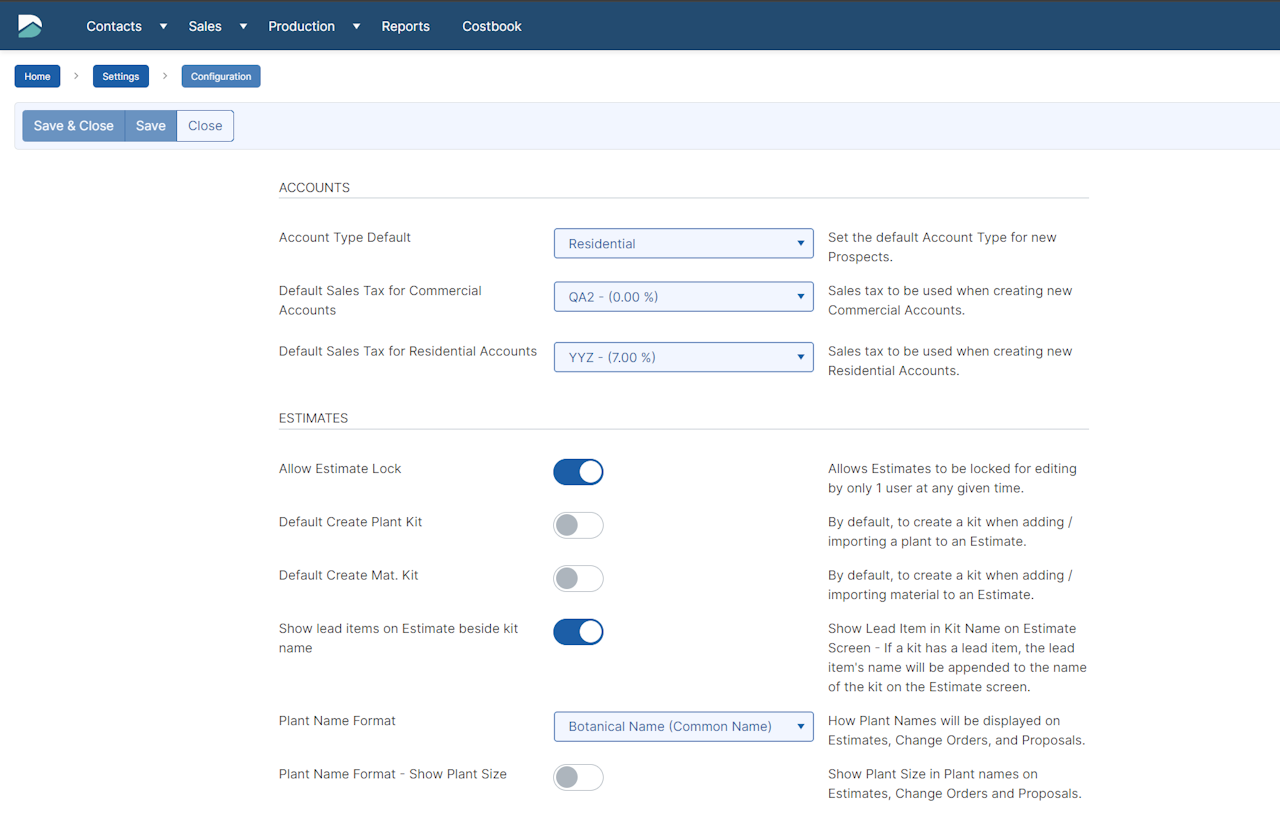Click the Close button in toolbar

tap(205, 126)
